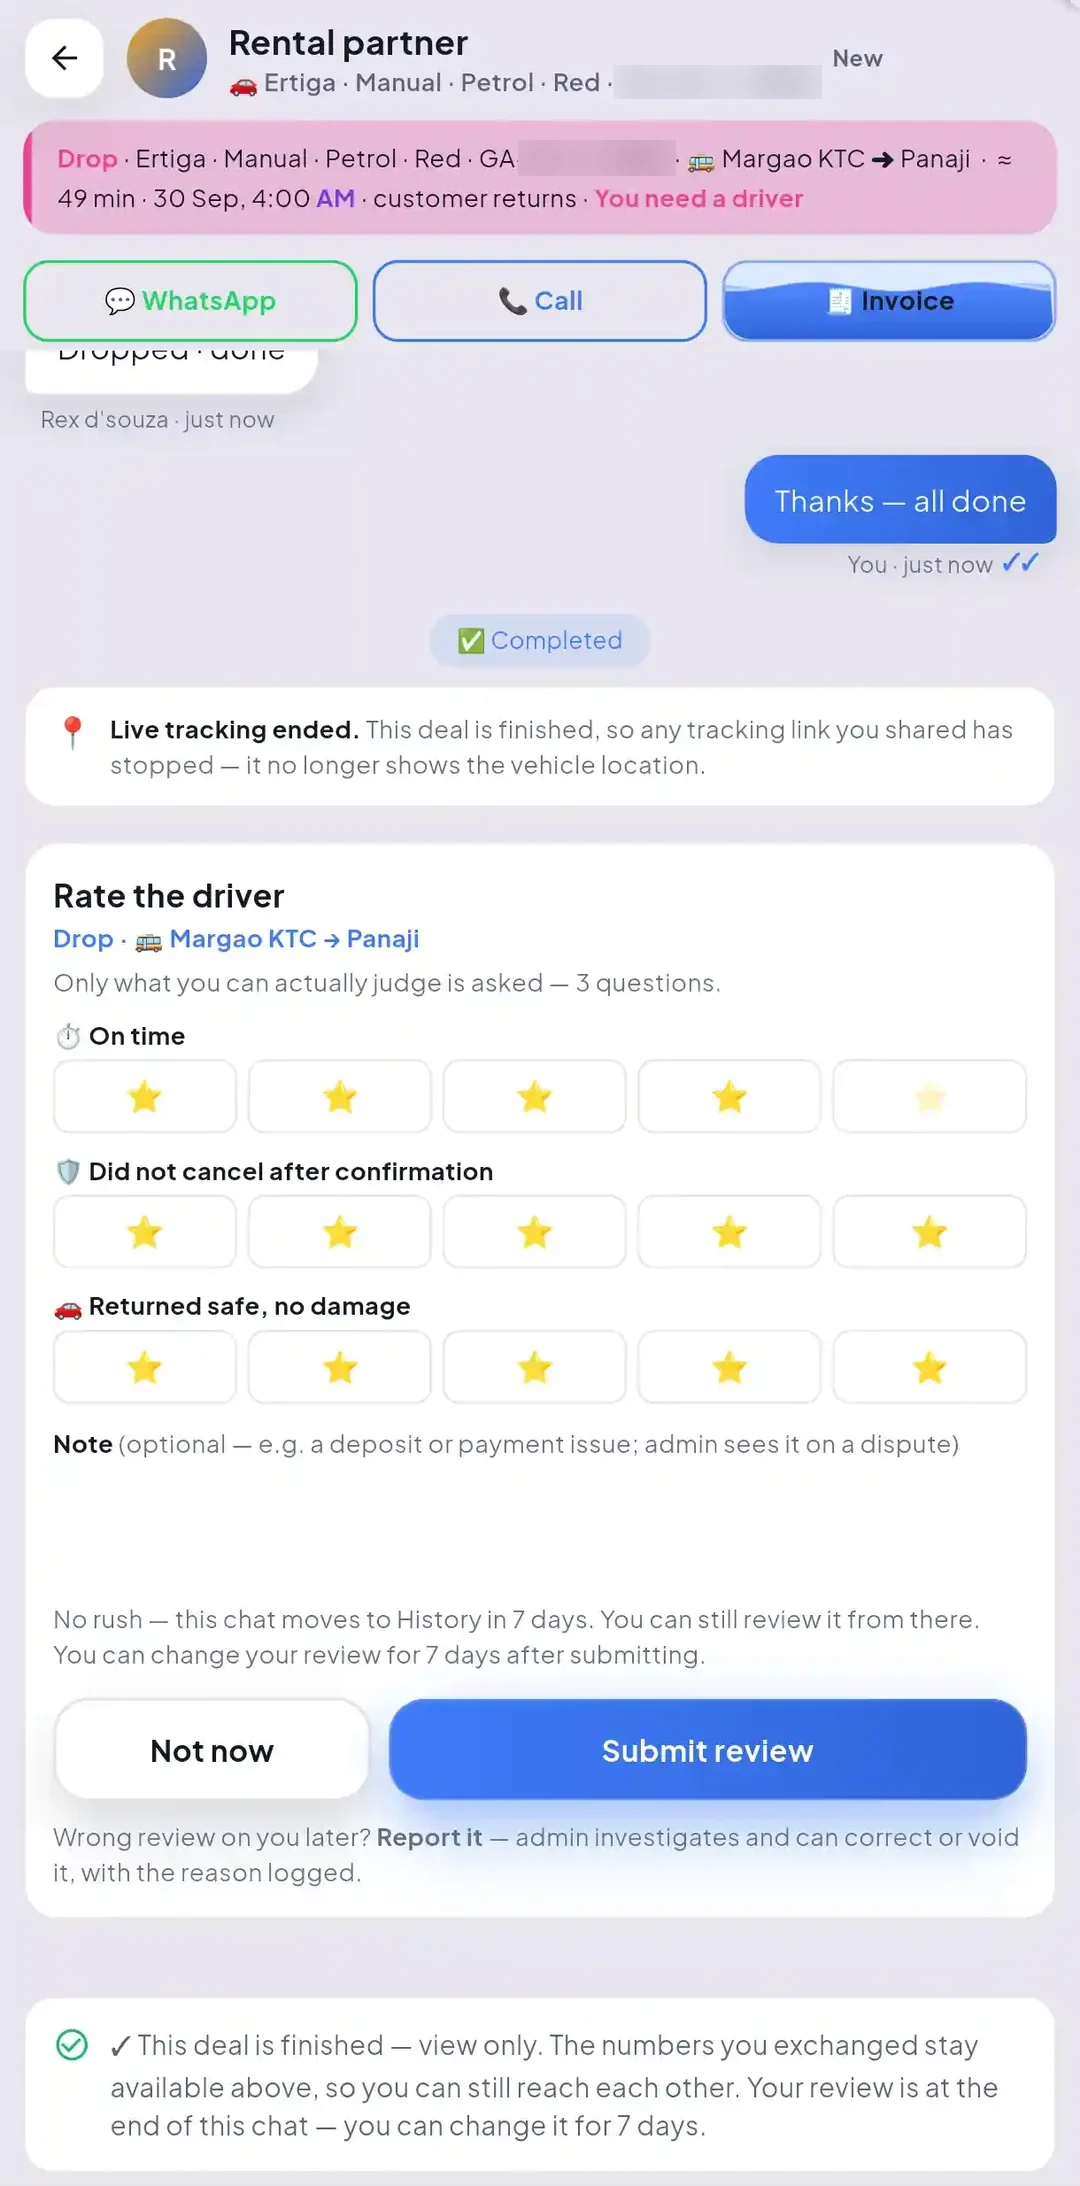Viewport: 1080px width, 2186px height.
Task: Dismiss review with Not now
Action: pos(212,1750)
